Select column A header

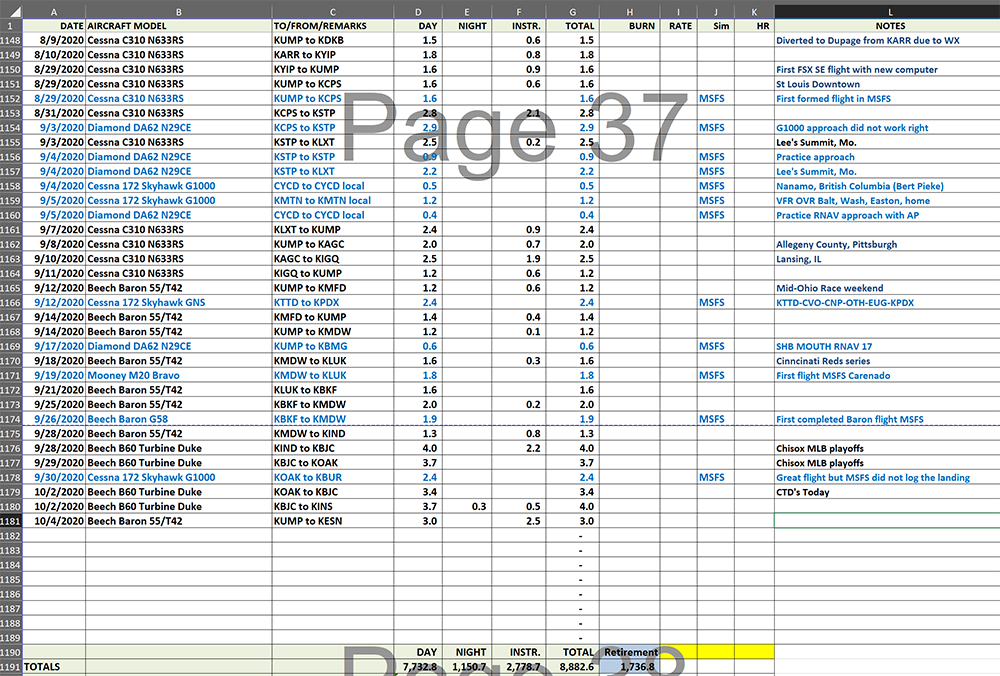pyautogui.click(x=54, y=11)
